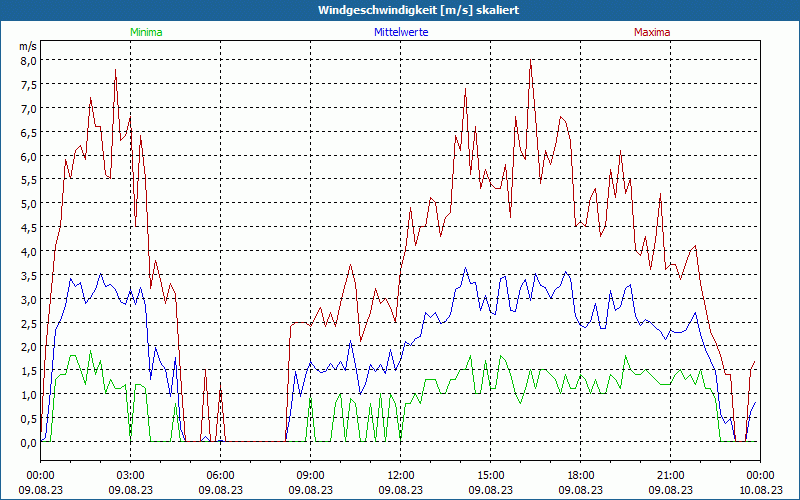The width and height of the screenshot is (800, 500).
Task: Select the blue 'Mittelwerte' legend label
Action: pos(401,32)
